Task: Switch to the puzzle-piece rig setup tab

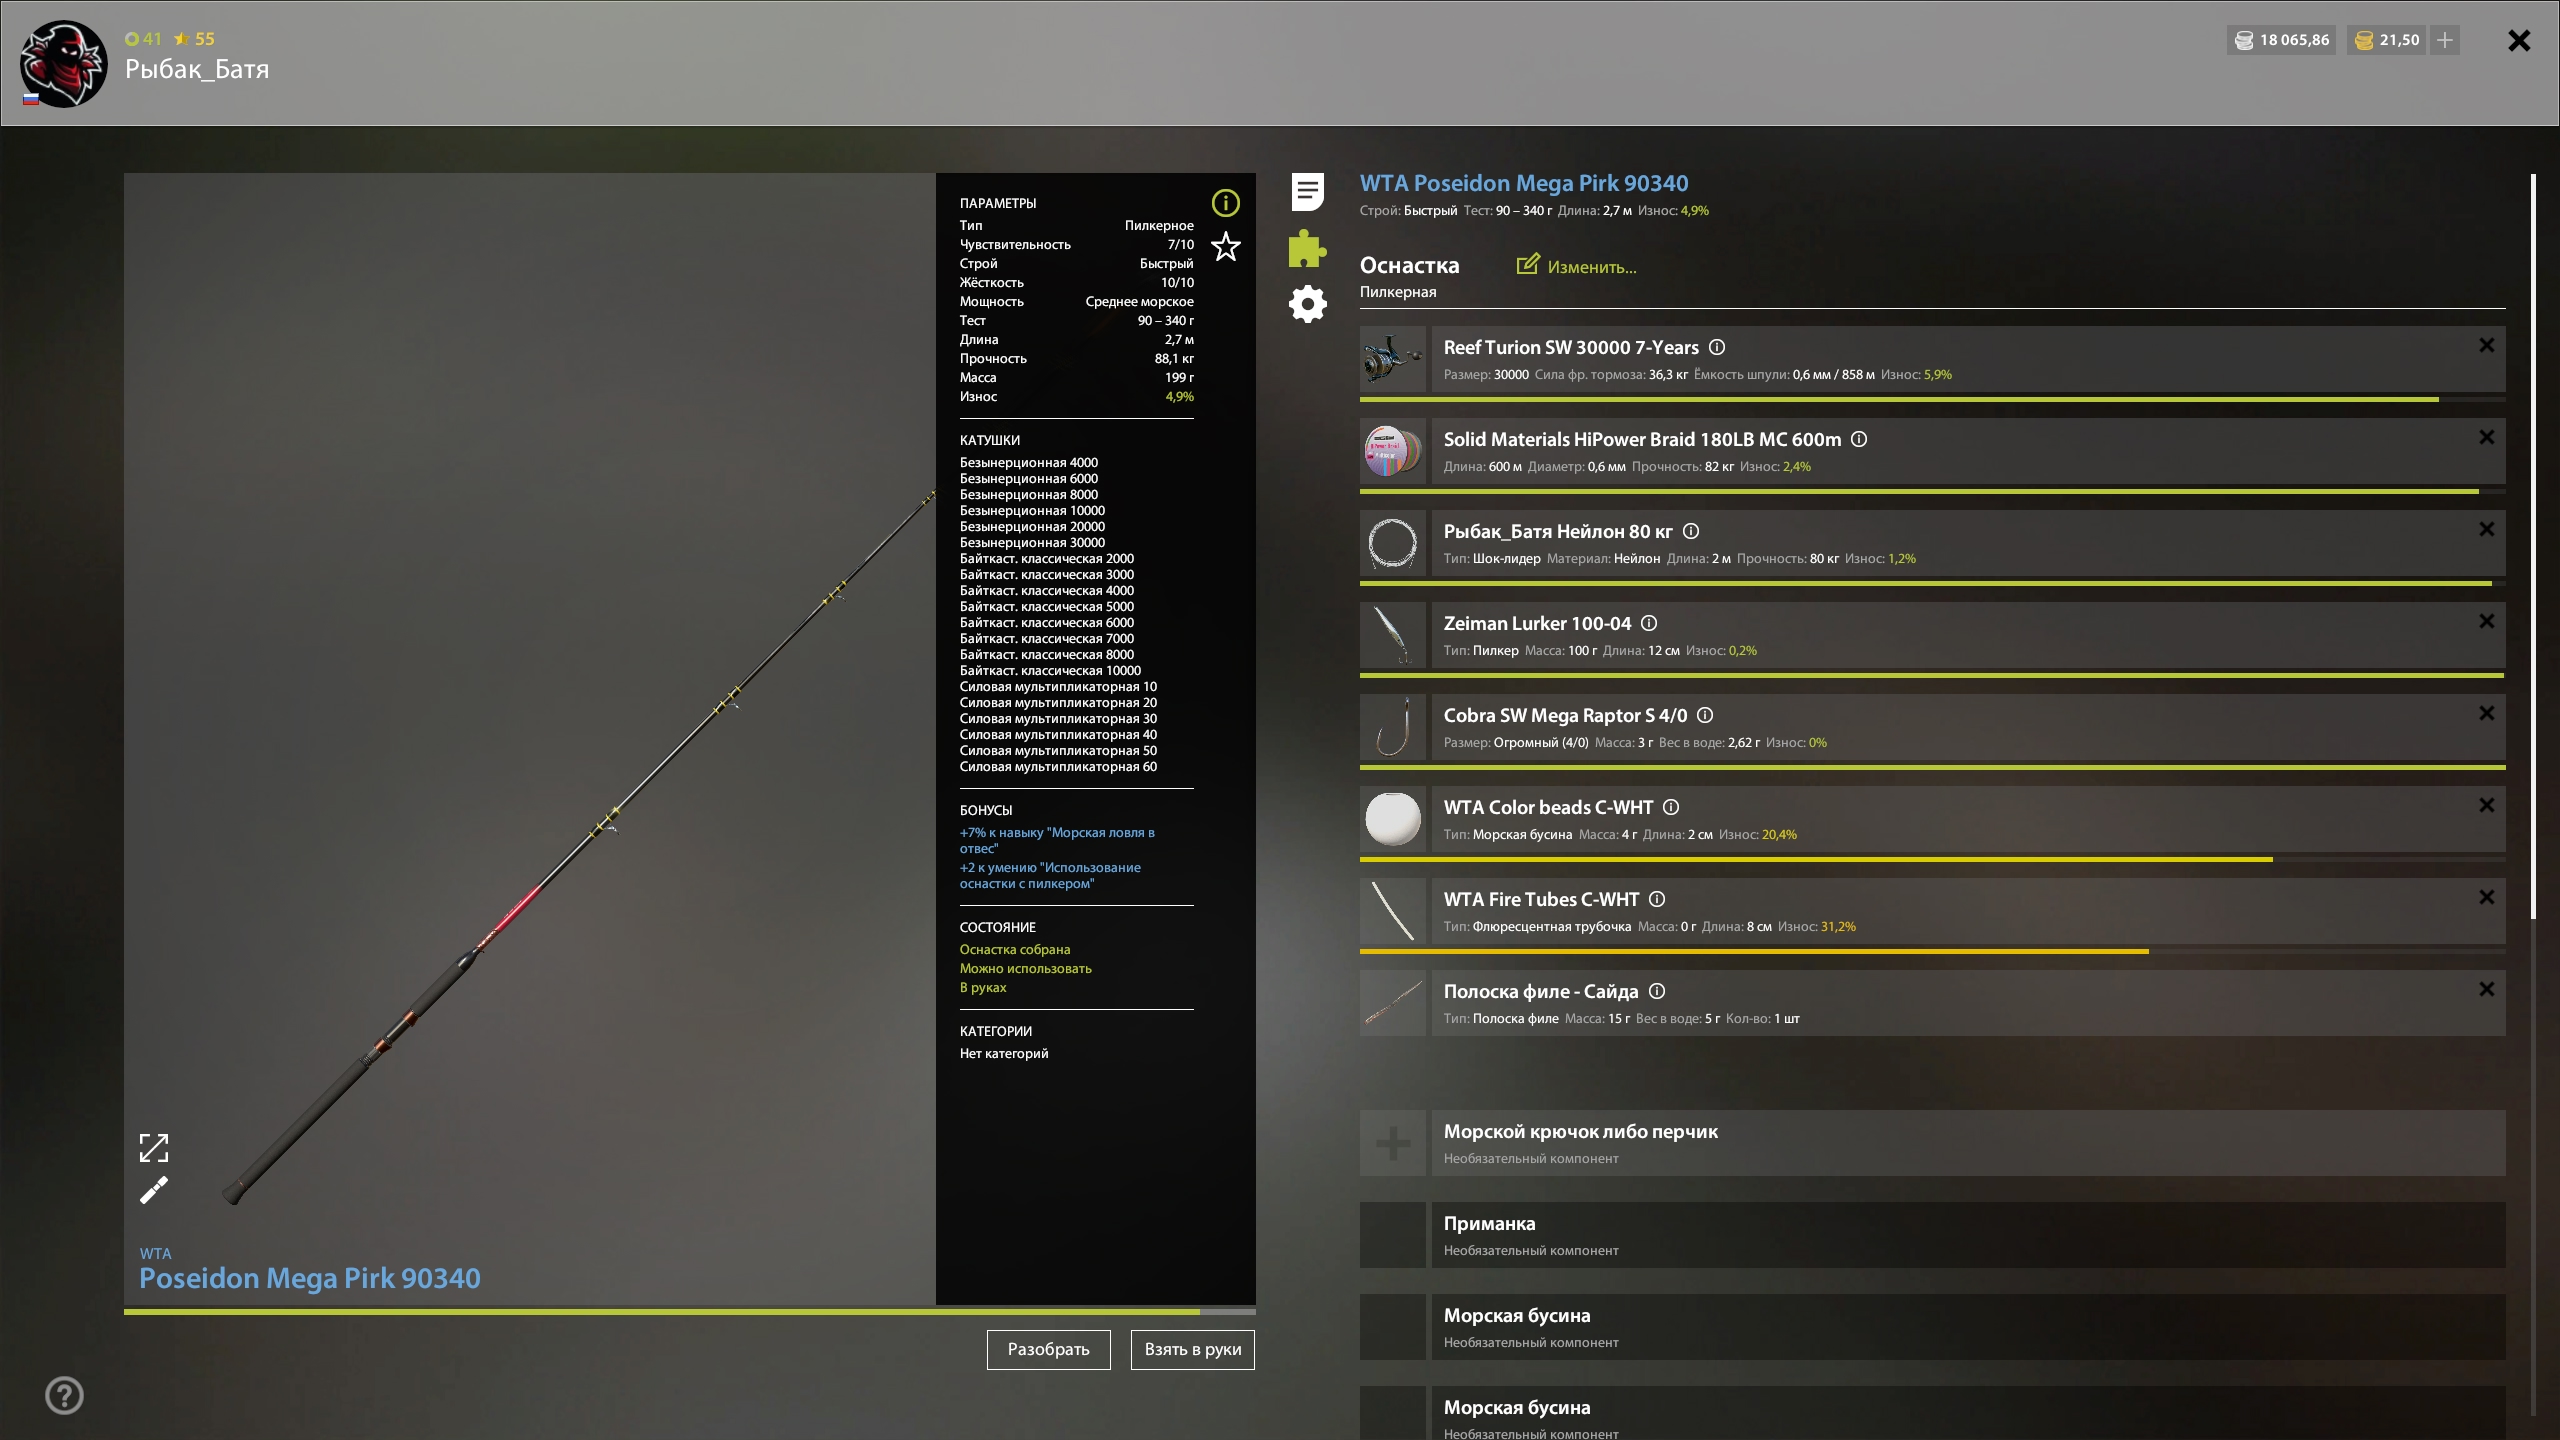Action: point(1307,248)
